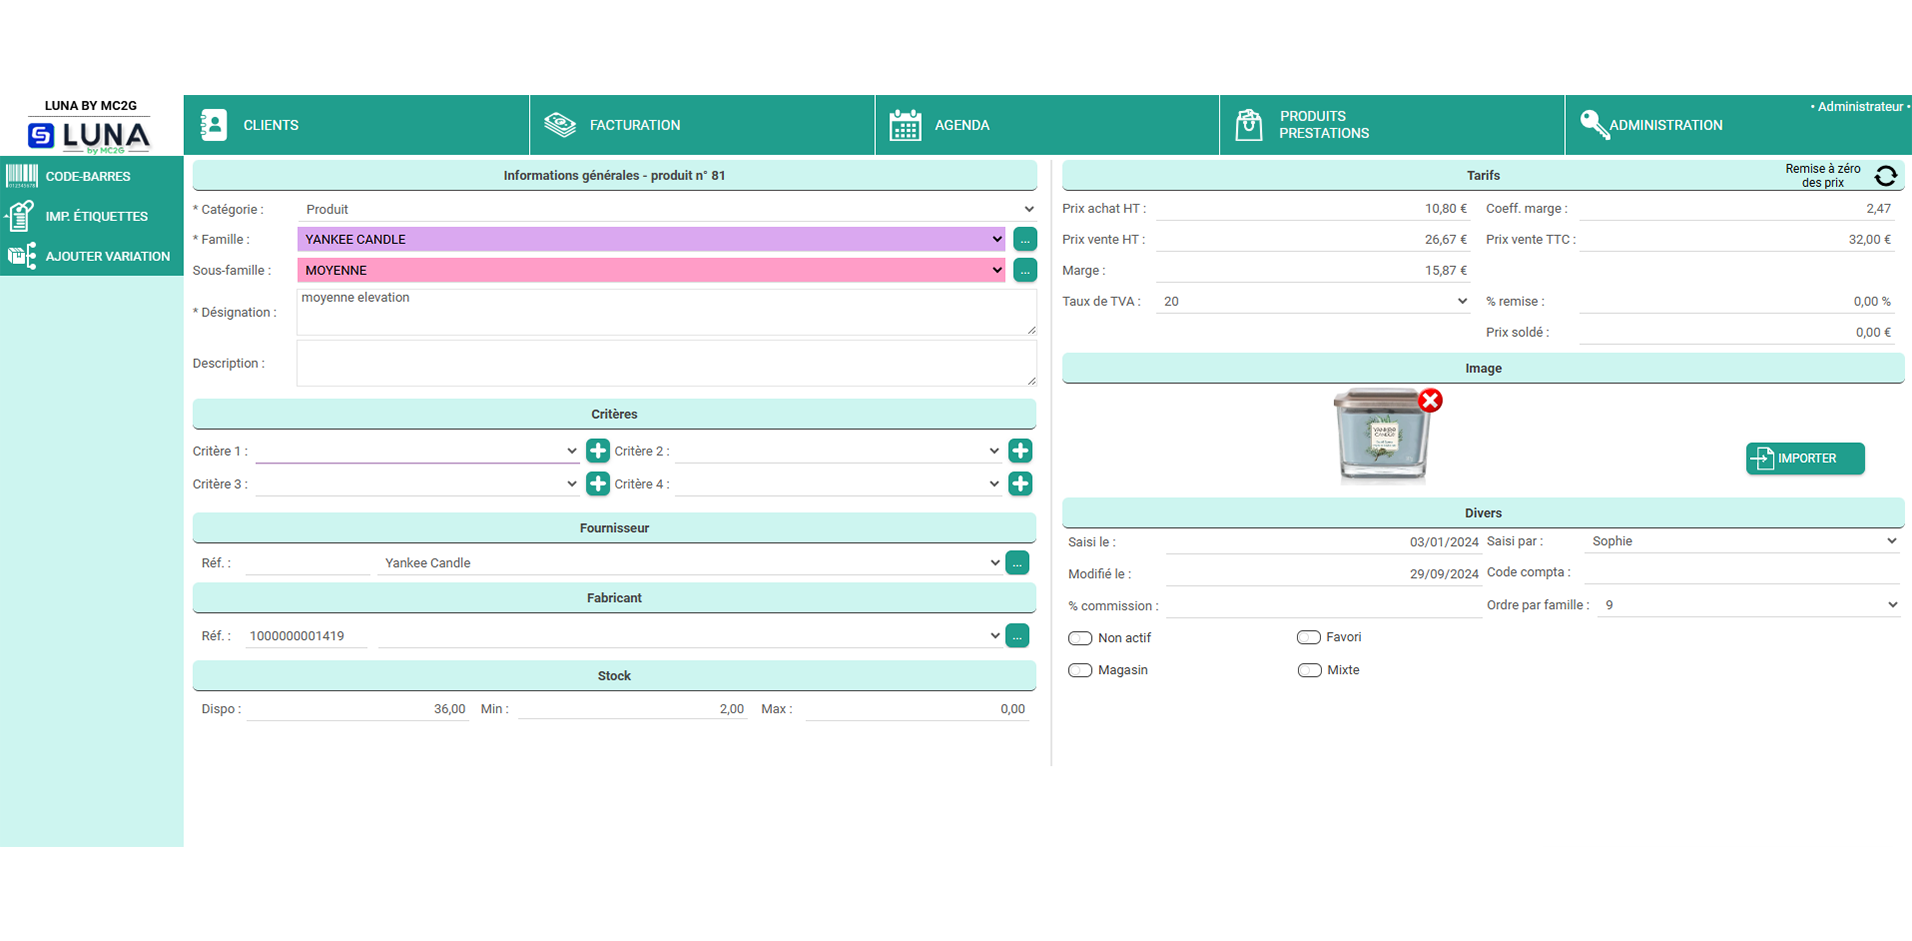The height and width of the screenshot is (941, 1912).
Task: Open Fournisseur ellipsis button
Action: (x=1017, y=563)
